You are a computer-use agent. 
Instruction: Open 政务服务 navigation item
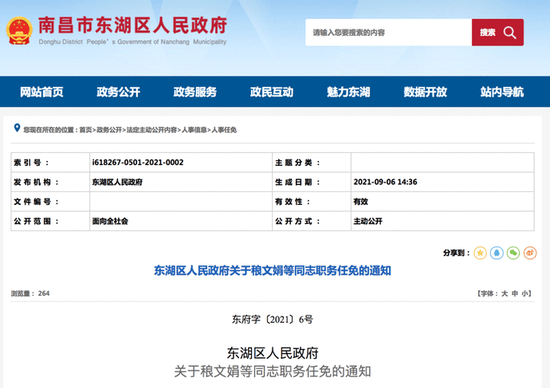(195, 92)
